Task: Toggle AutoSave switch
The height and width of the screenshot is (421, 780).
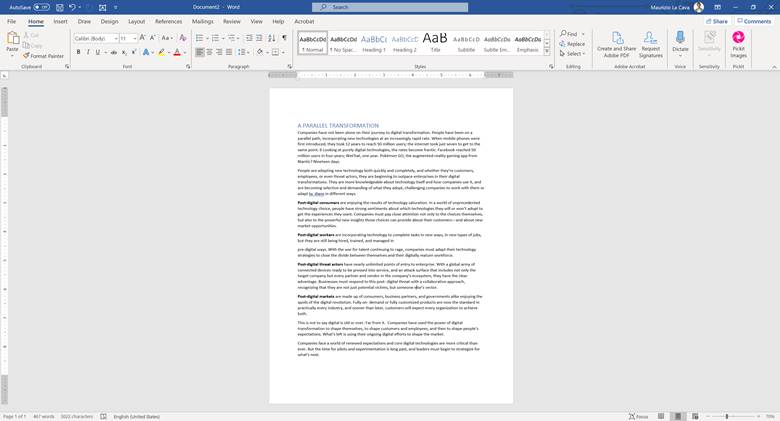Action: [42, 7]
